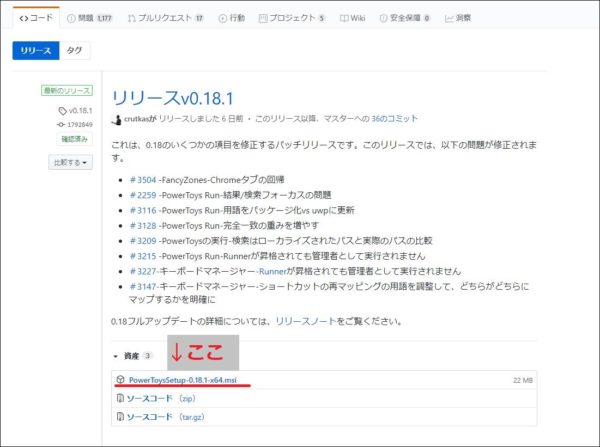Viewport: 600px width, 447px height.
Task: Click the blue リリース button
Action: (36, 51)
